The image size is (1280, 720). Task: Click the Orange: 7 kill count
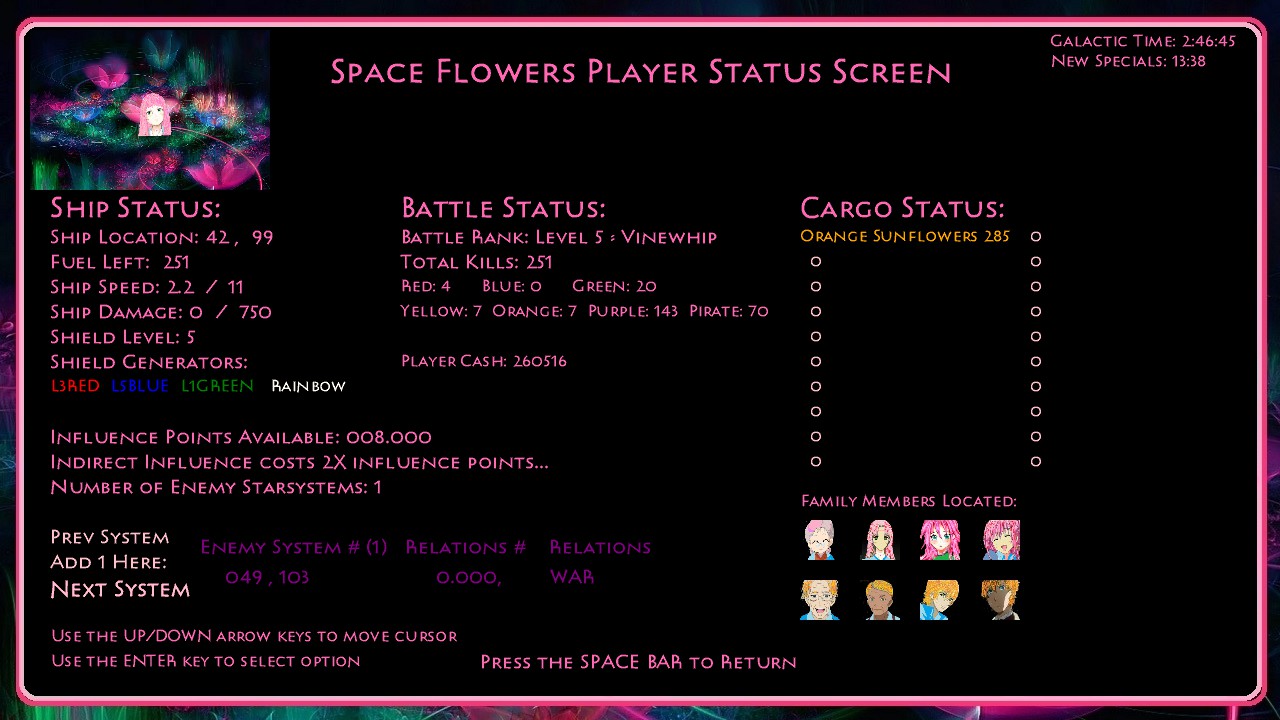[x=534, y=311]
